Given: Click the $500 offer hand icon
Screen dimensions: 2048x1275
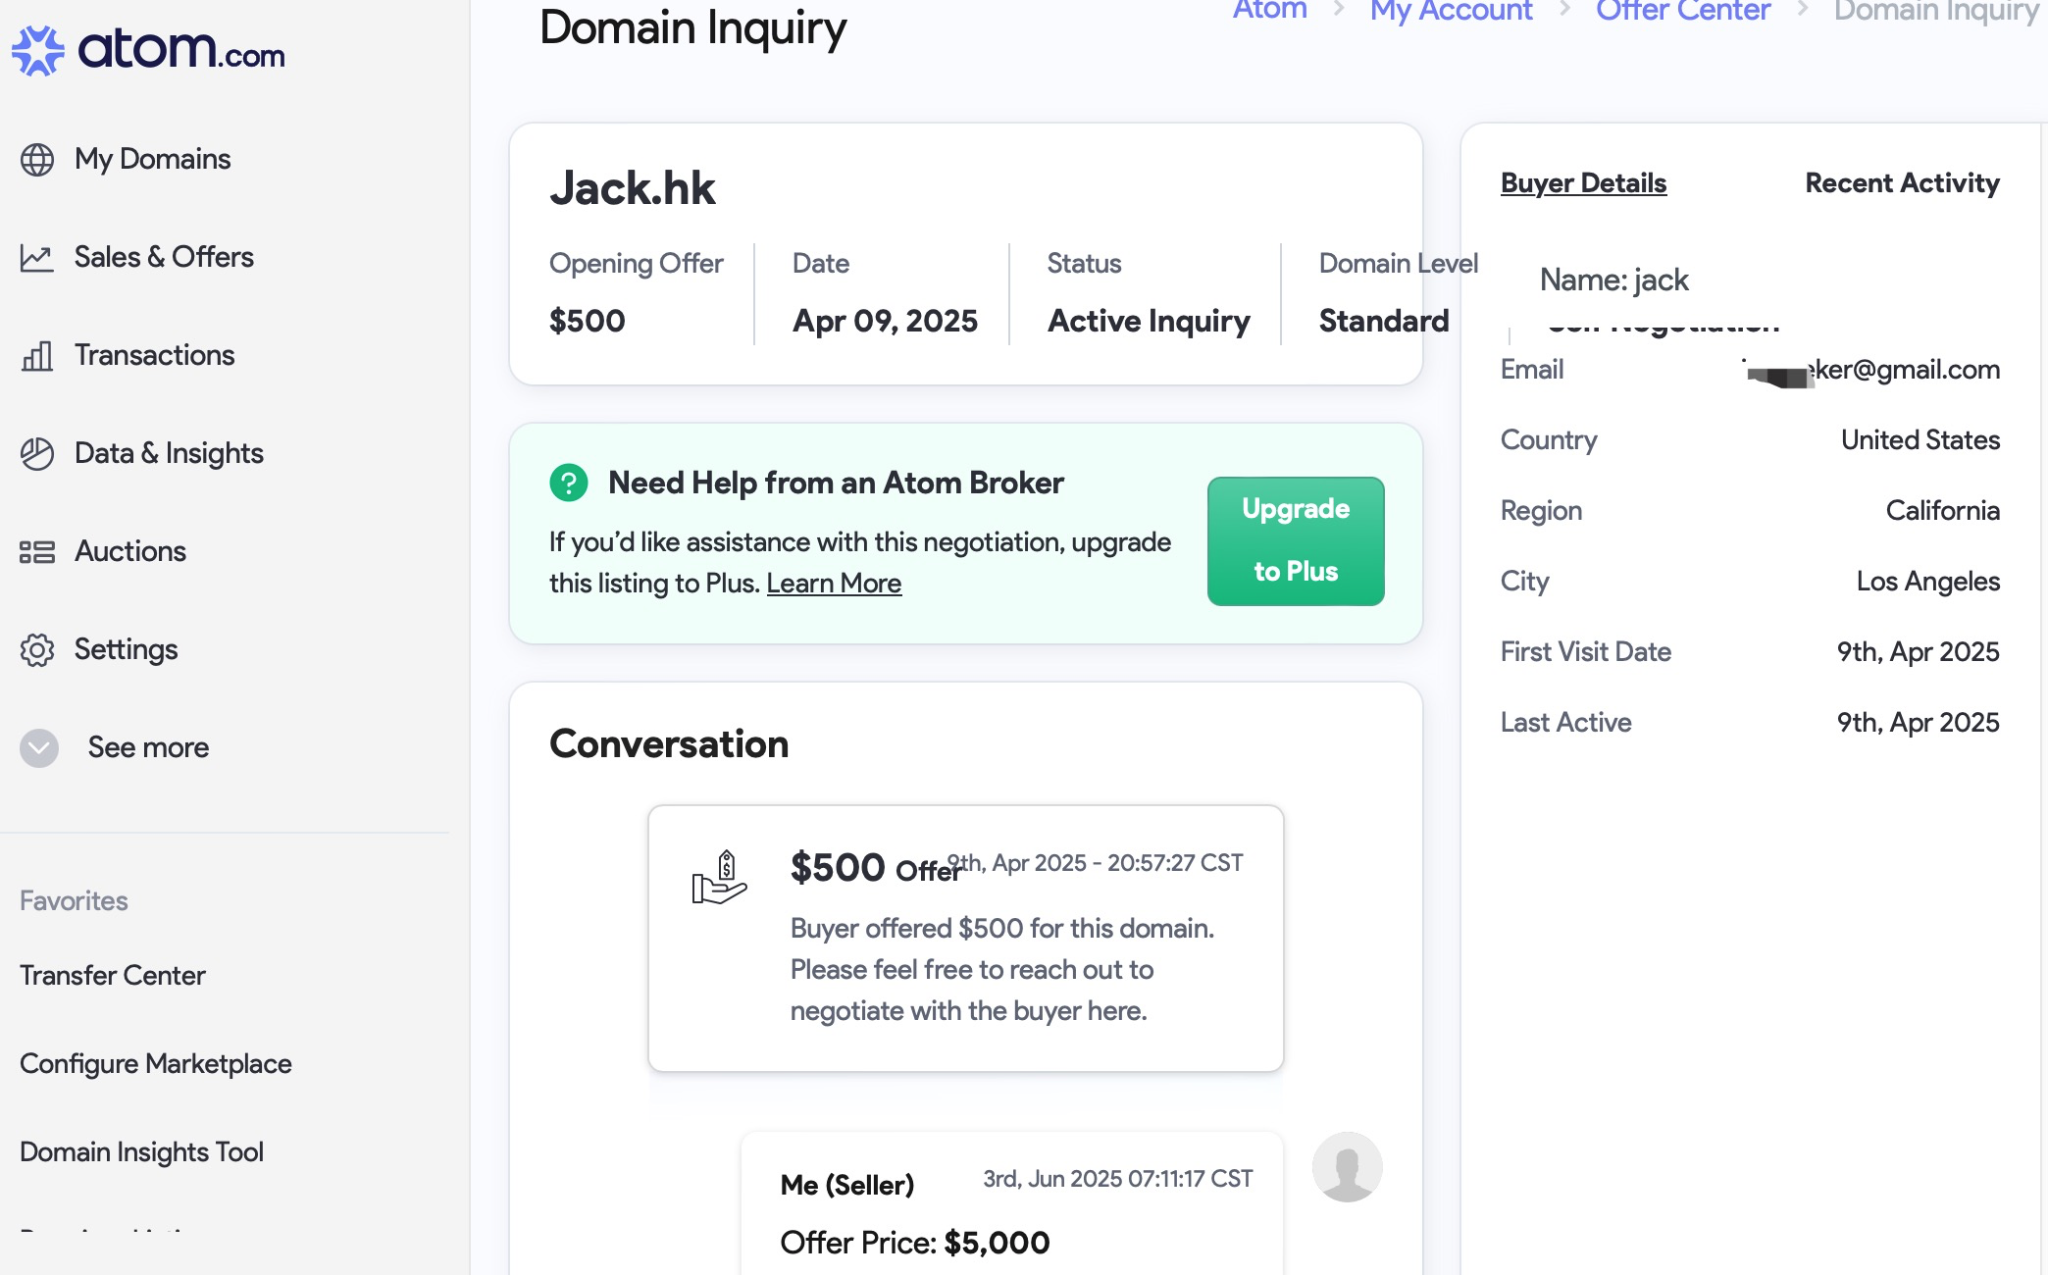Looking at the screenshot, I should tap(719, 878).
